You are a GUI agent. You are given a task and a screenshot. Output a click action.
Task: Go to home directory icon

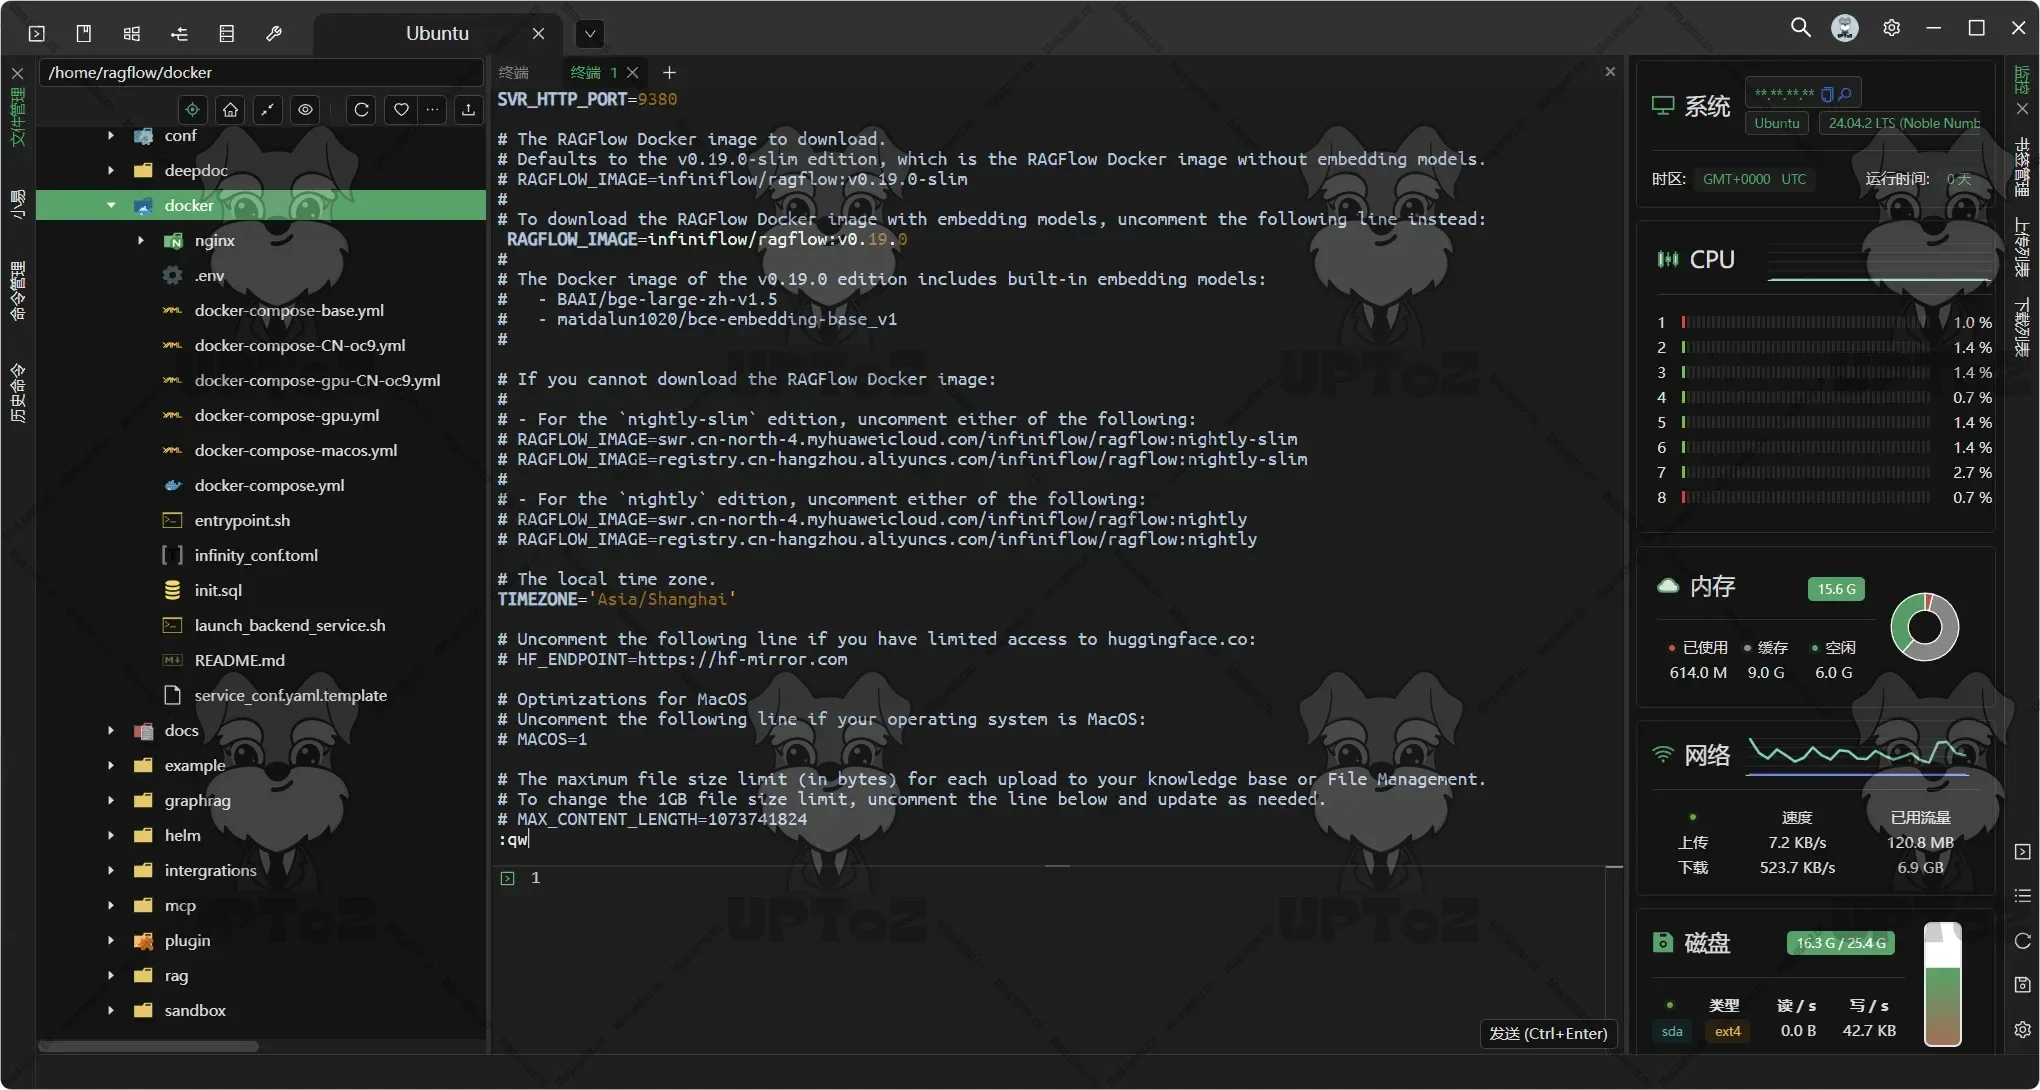click(x=231, y=109)
